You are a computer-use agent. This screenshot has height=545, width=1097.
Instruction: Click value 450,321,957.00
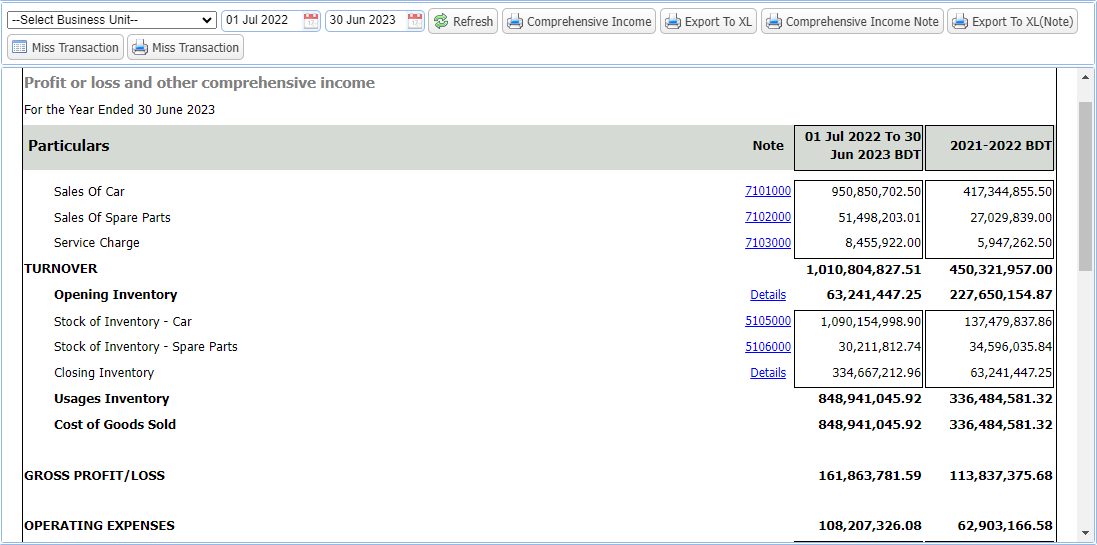pos(1001,269)
